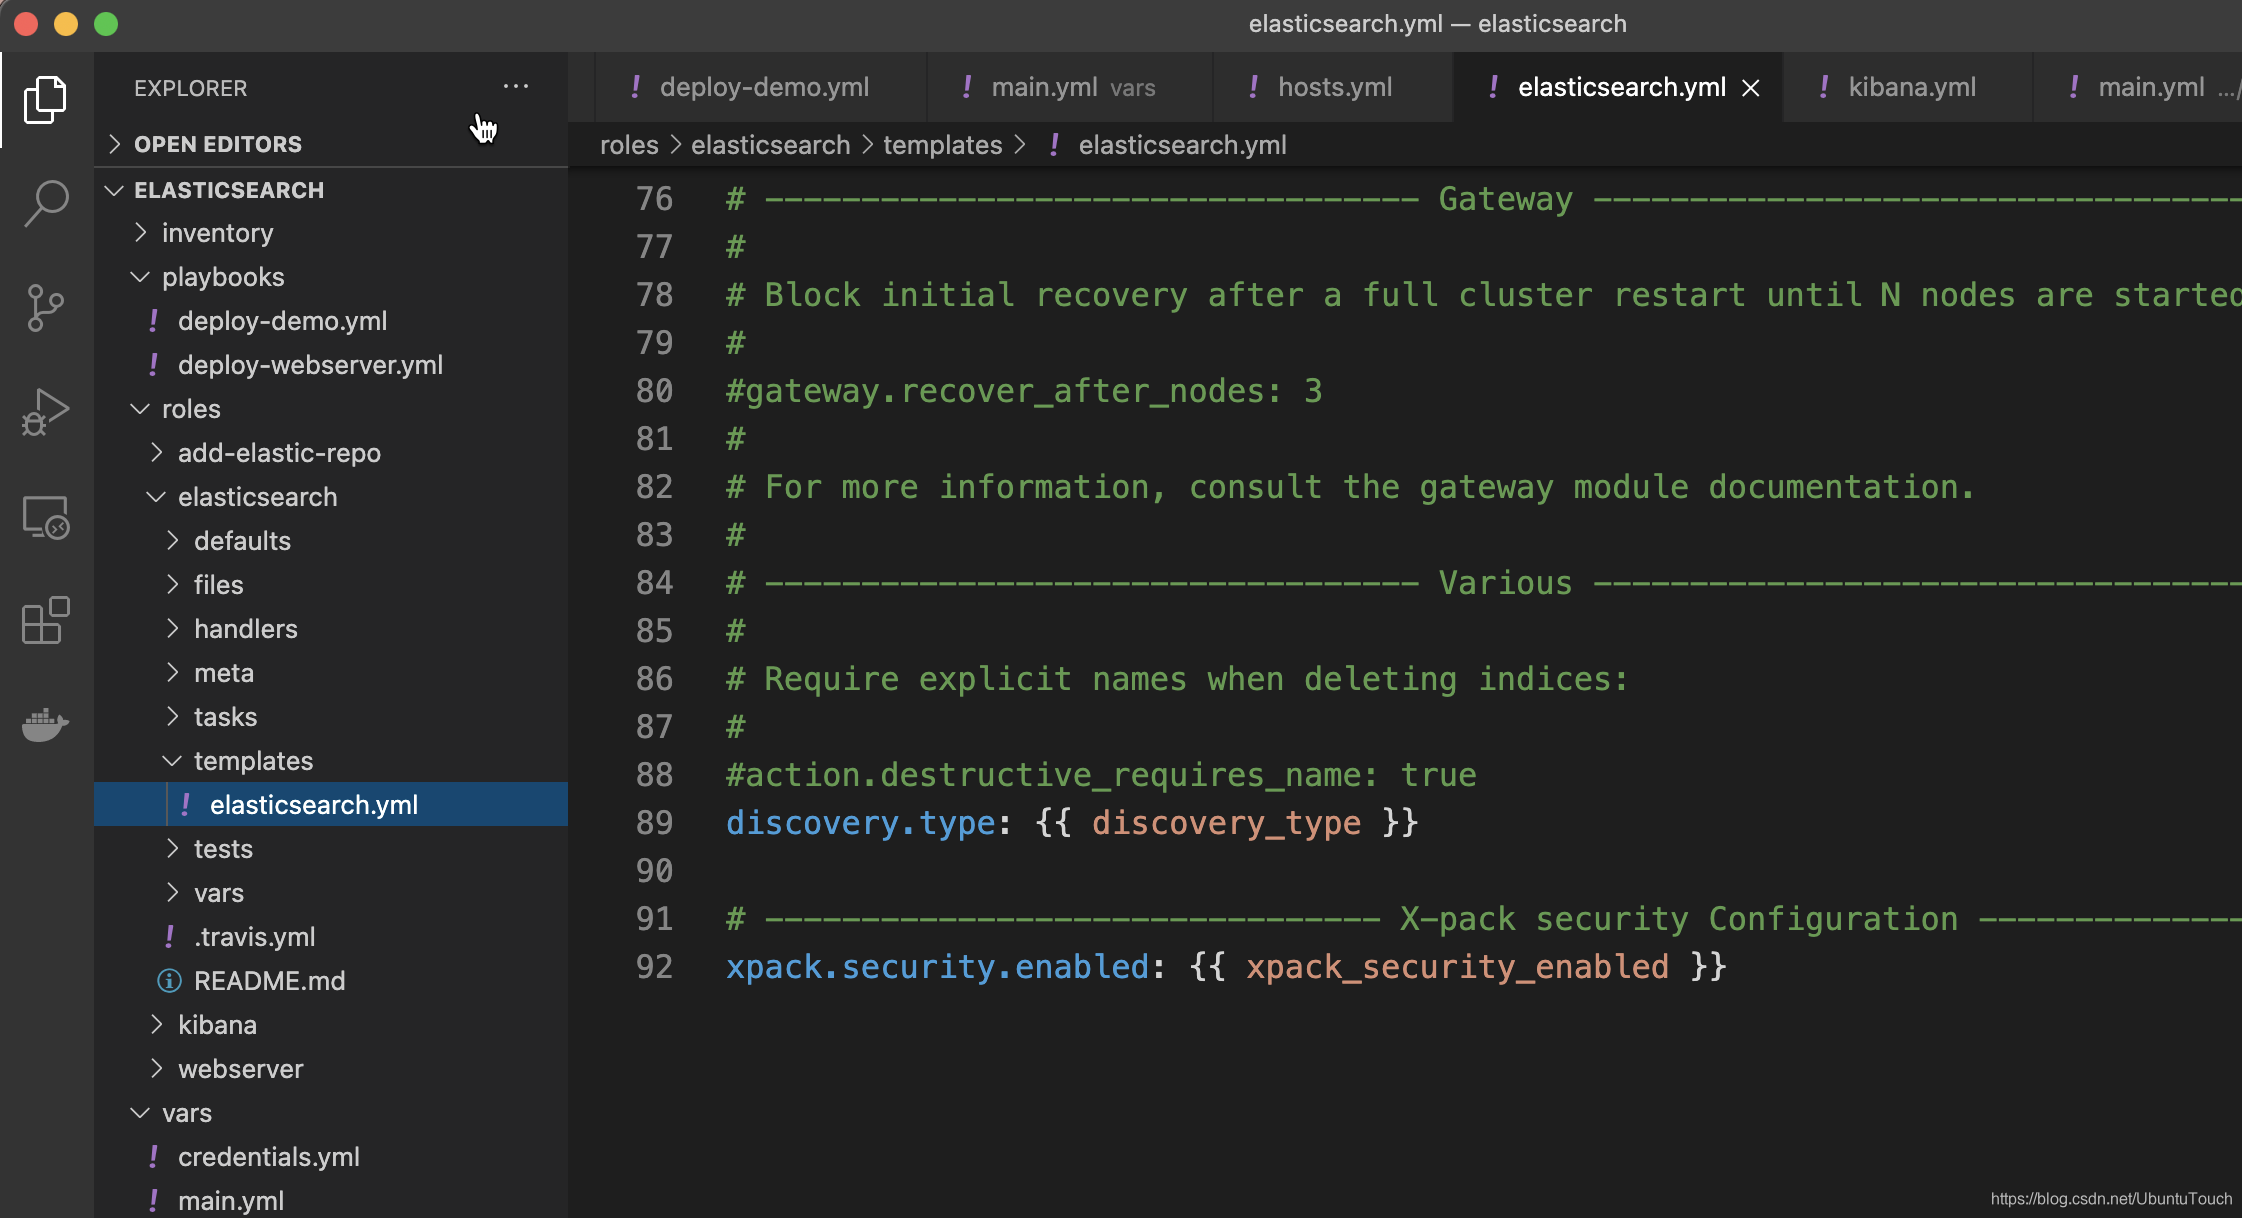Open the Run and Debug icon

(x=45, y=411)
